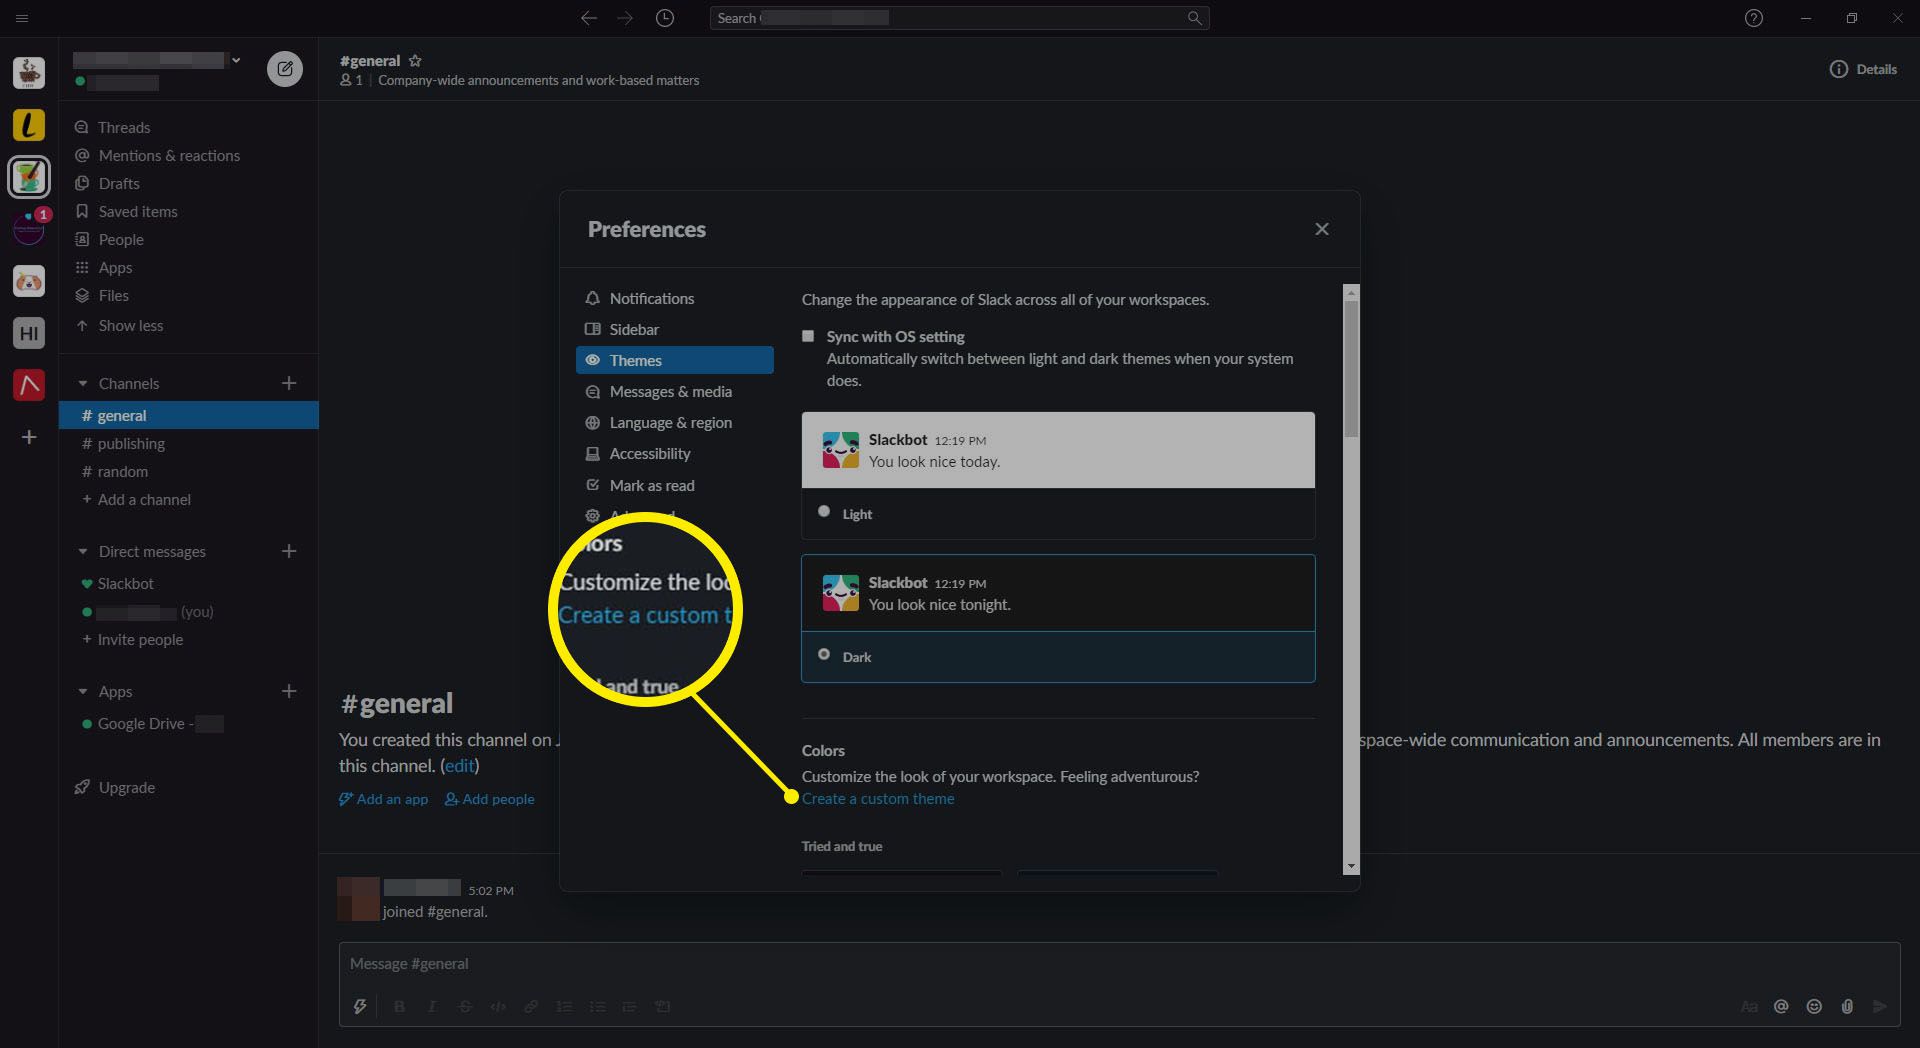Viewport: 1920px width, 1048px height.
Task: Switch to Messages & media preferences
Action: click(670, 392)
